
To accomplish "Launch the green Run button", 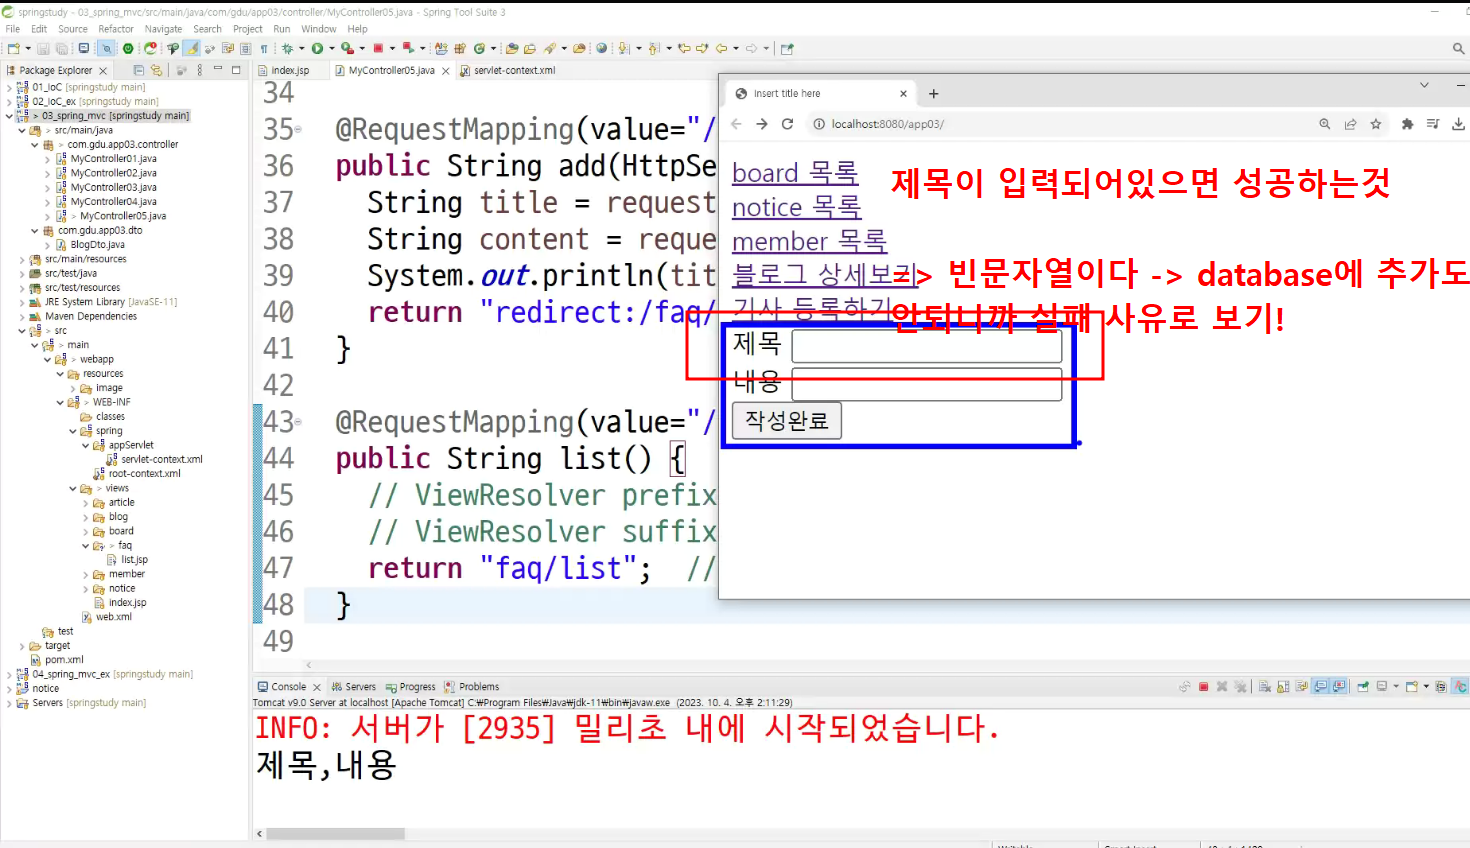I will (x=317, y=48).
